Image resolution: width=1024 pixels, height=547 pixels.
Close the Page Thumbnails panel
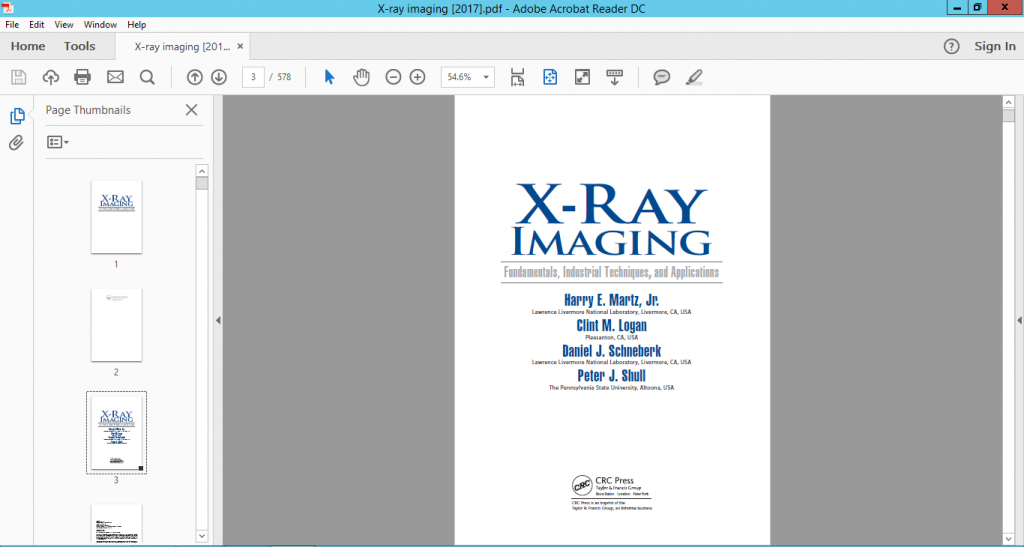tap(191, 110)
